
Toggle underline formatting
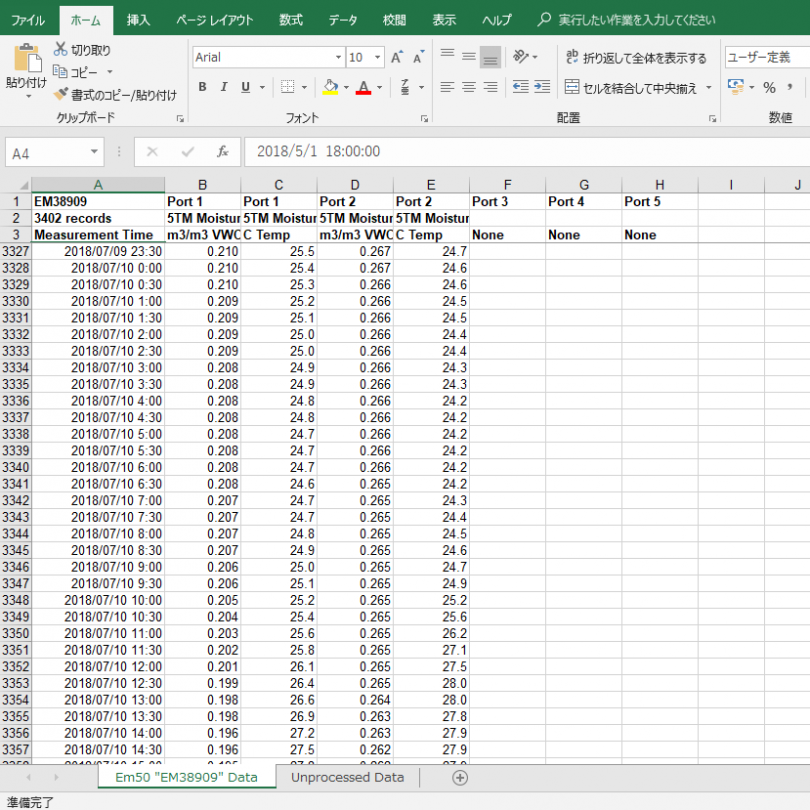coord(246,87)
